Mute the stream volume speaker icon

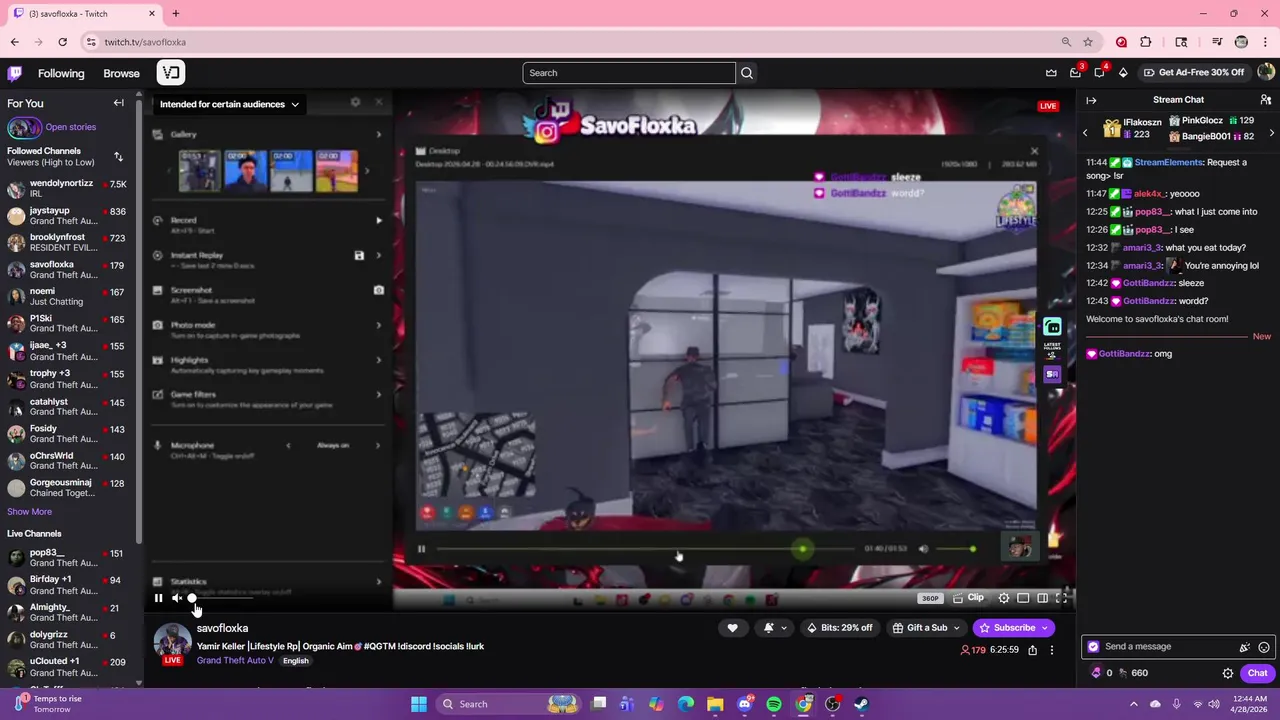click(x=177, y=598)
